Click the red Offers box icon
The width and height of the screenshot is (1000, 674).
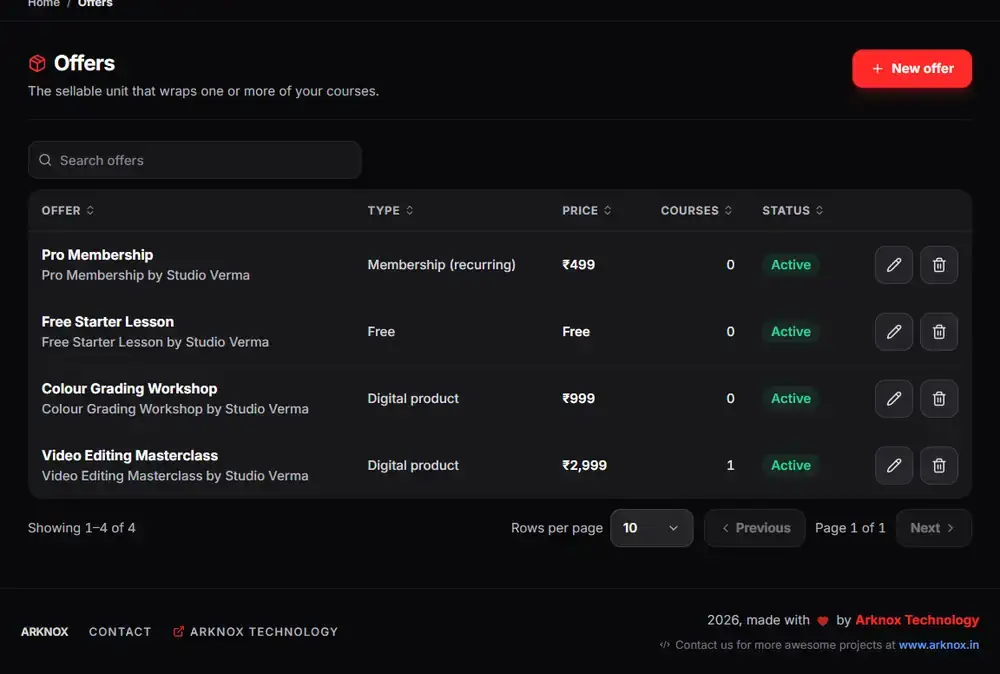click(37, 63)
